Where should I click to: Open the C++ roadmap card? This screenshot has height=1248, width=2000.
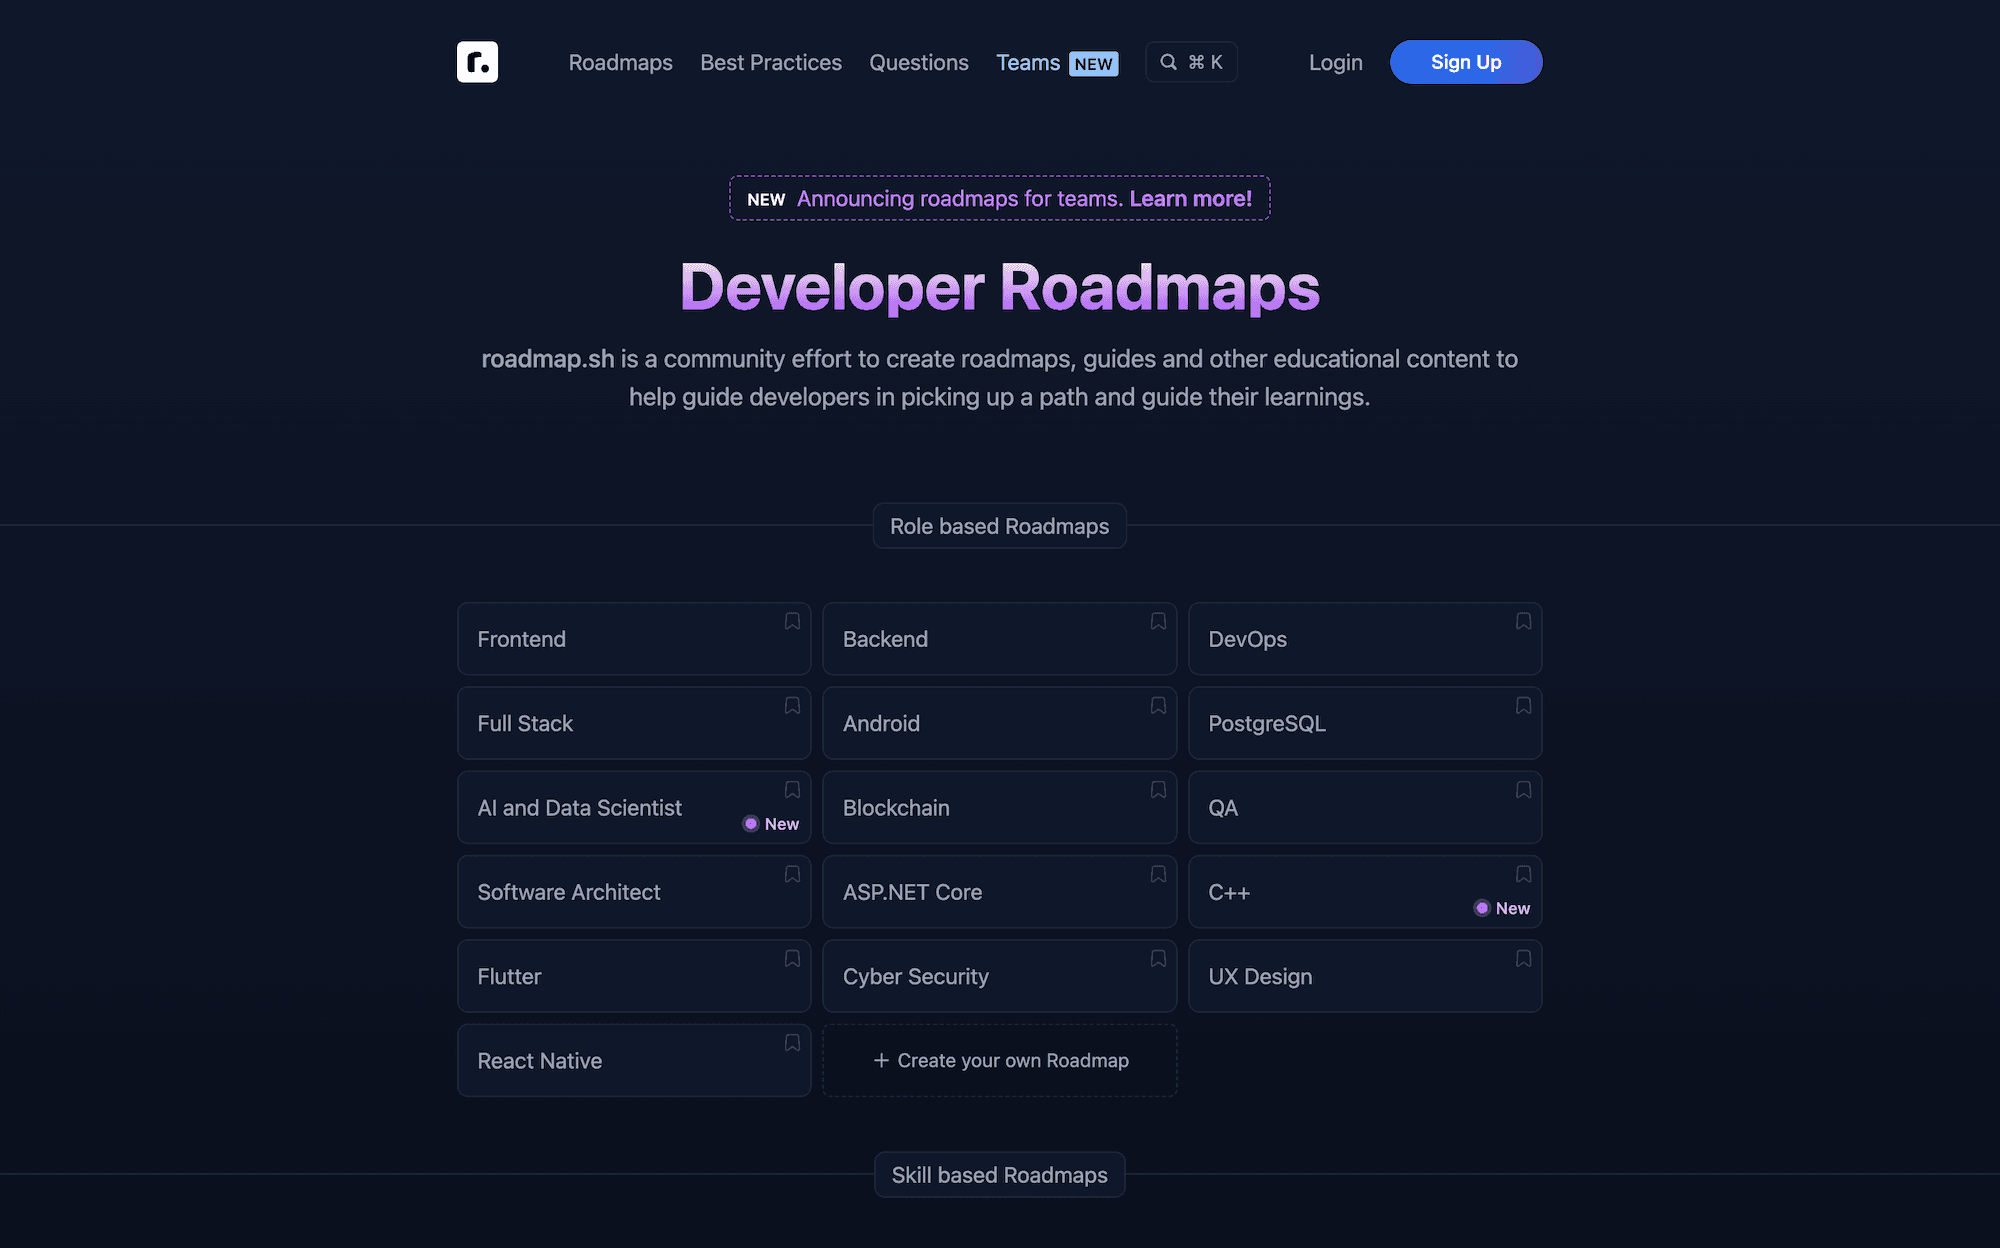point(1365,892)
